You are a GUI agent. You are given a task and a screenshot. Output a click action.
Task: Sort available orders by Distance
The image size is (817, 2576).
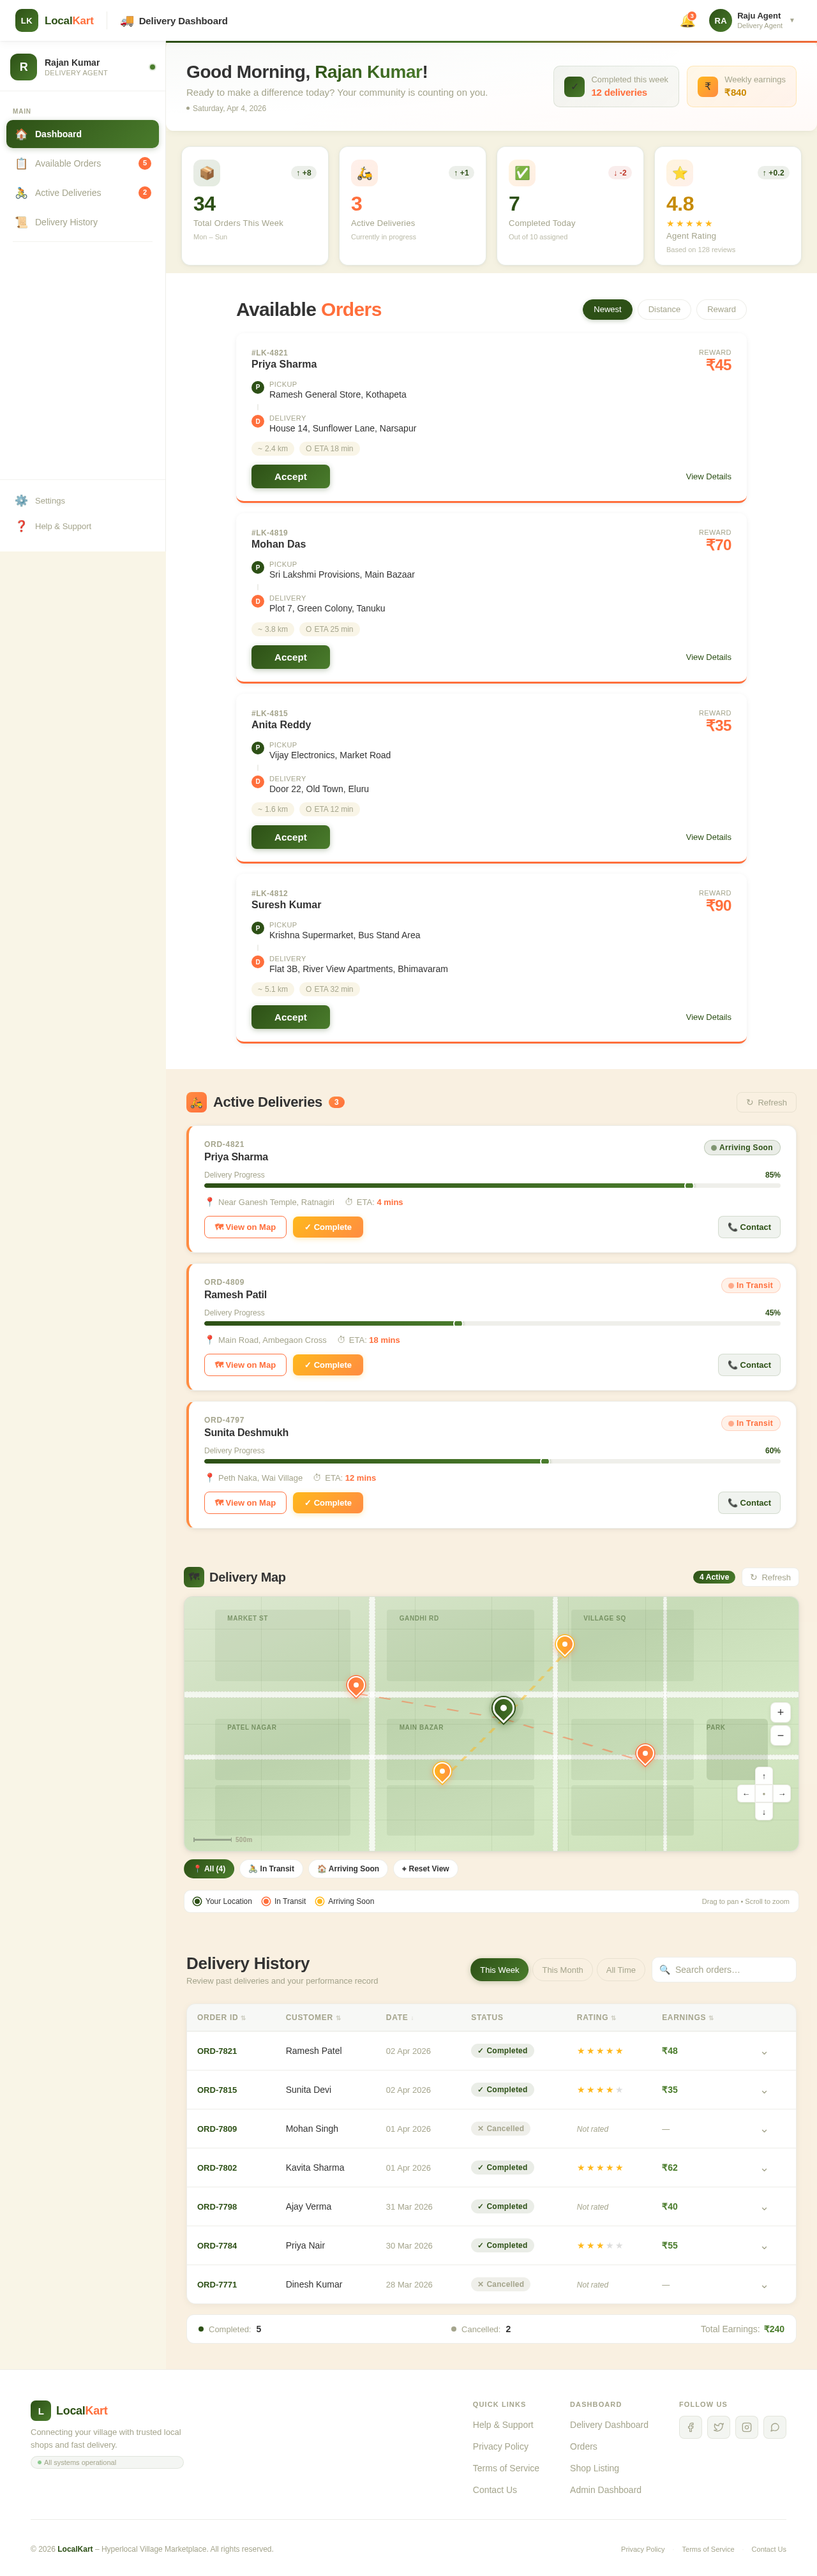(x=664, y=310)
